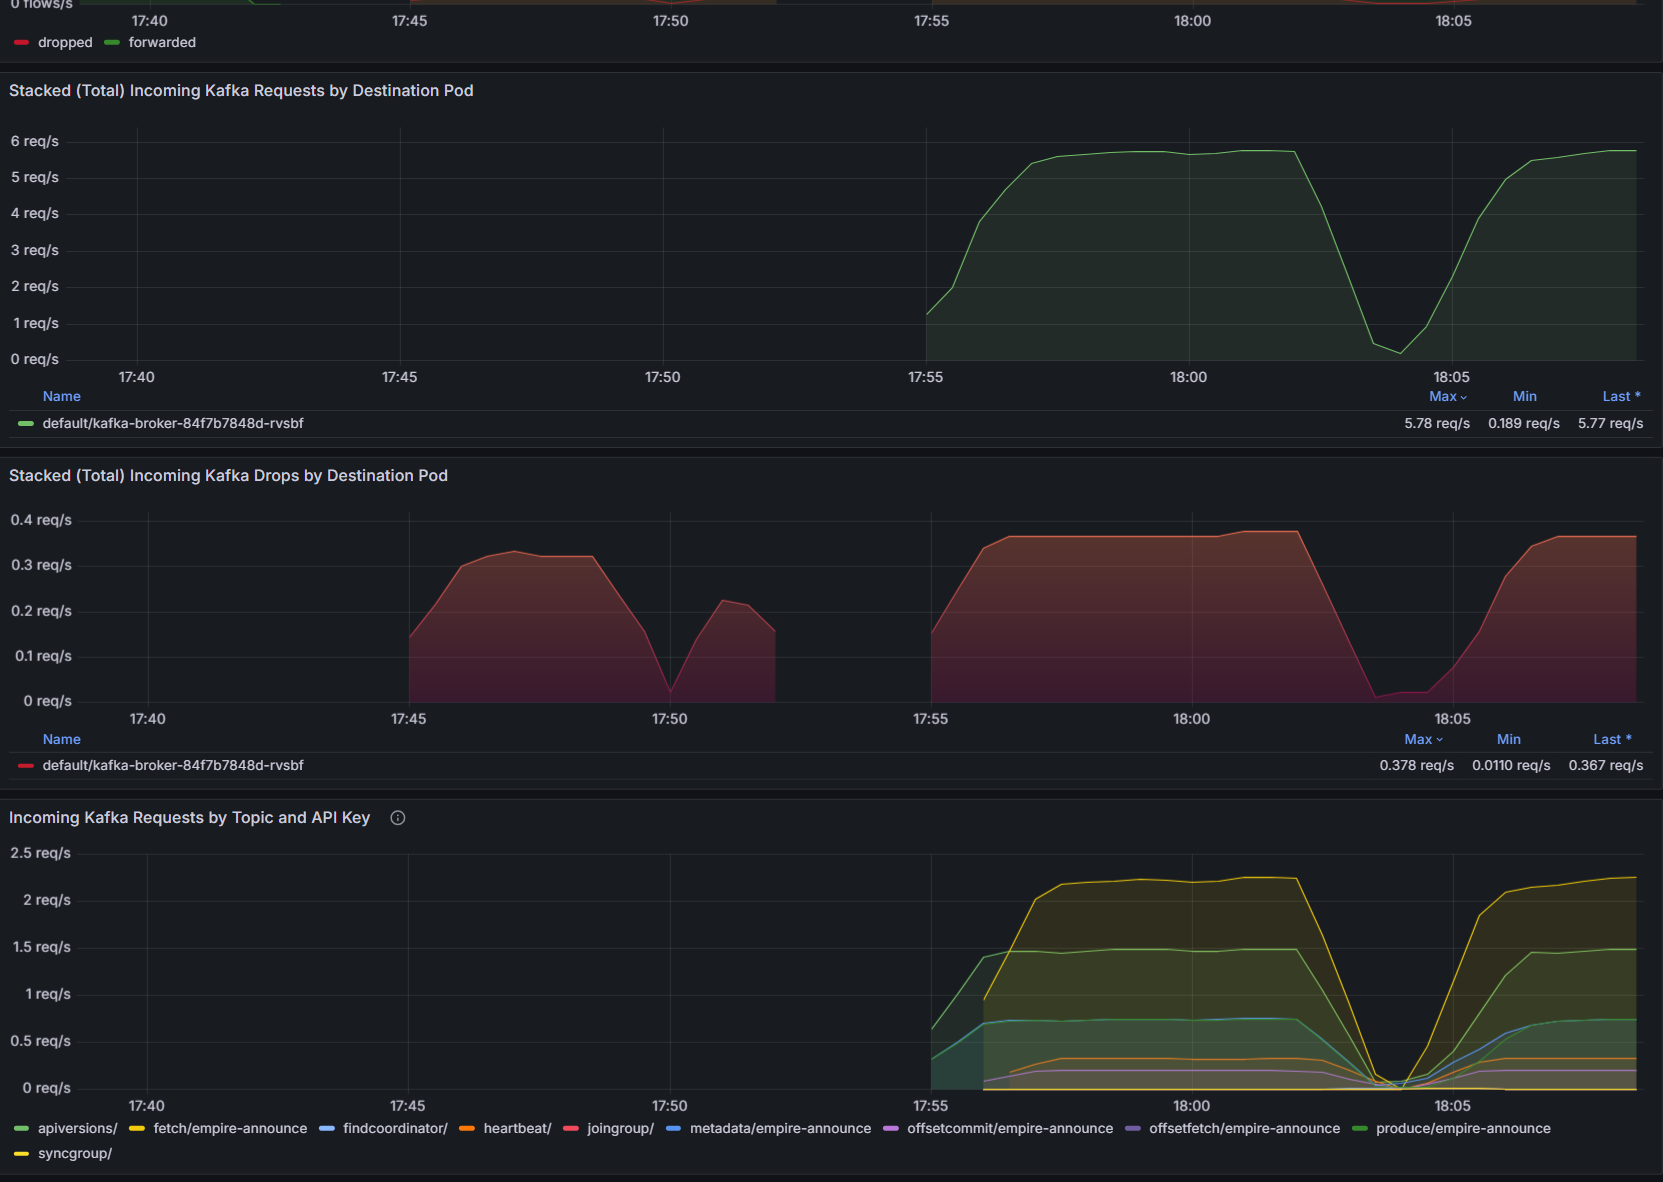This screenshot has width=1663, height=1182.
Task: Toggle apiversions/ series in legend
Action: [77, 1128]
